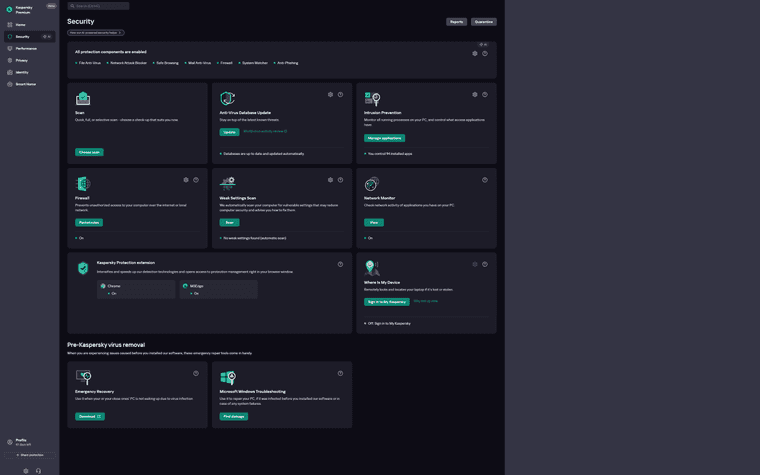
Task: Click the Where Is My Device icon
Action: pos(372,268)
